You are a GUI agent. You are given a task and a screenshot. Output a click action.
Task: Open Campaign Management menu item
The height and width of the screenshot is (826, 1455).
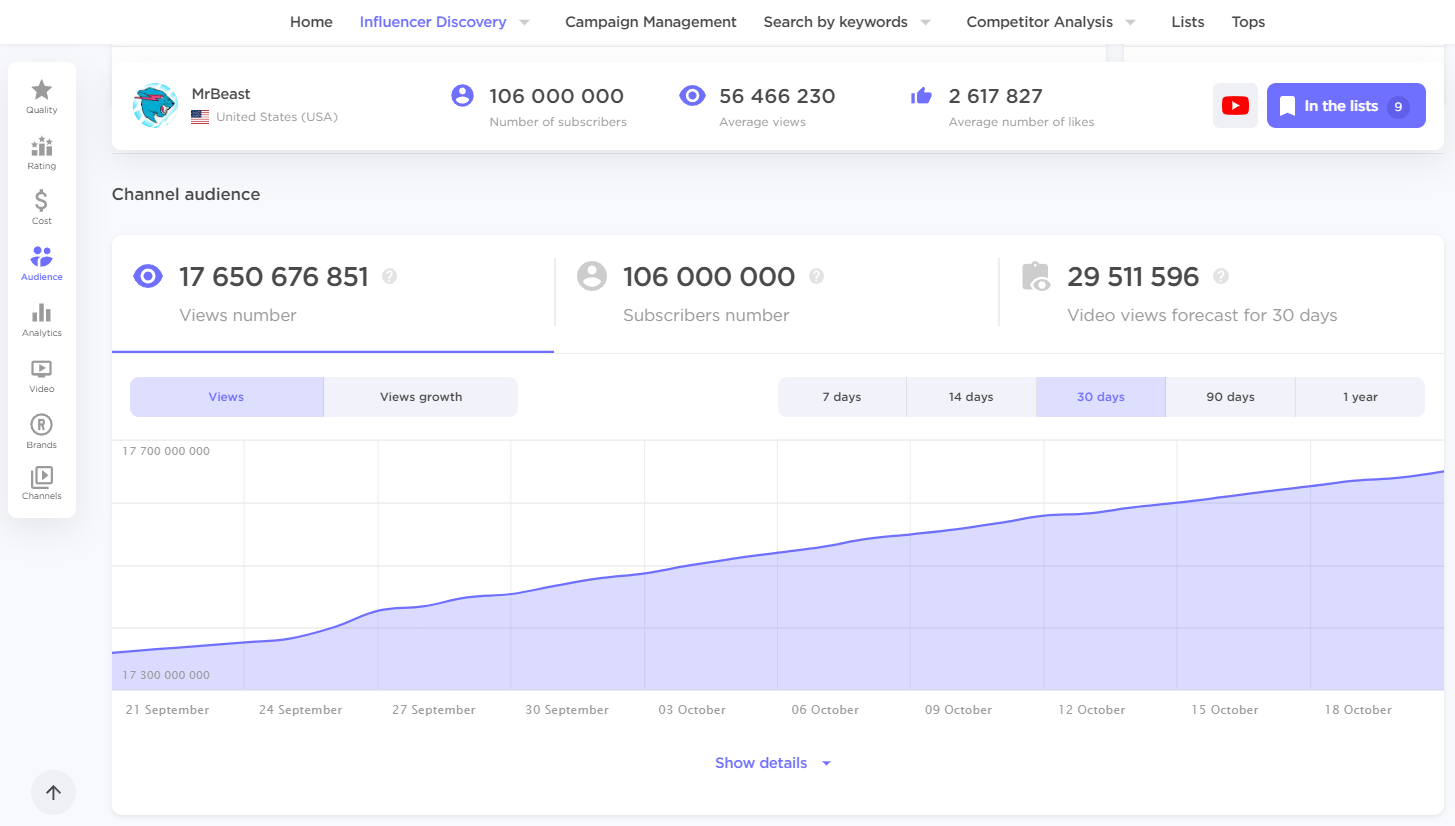pyautogui.click(x=651, y=22)
